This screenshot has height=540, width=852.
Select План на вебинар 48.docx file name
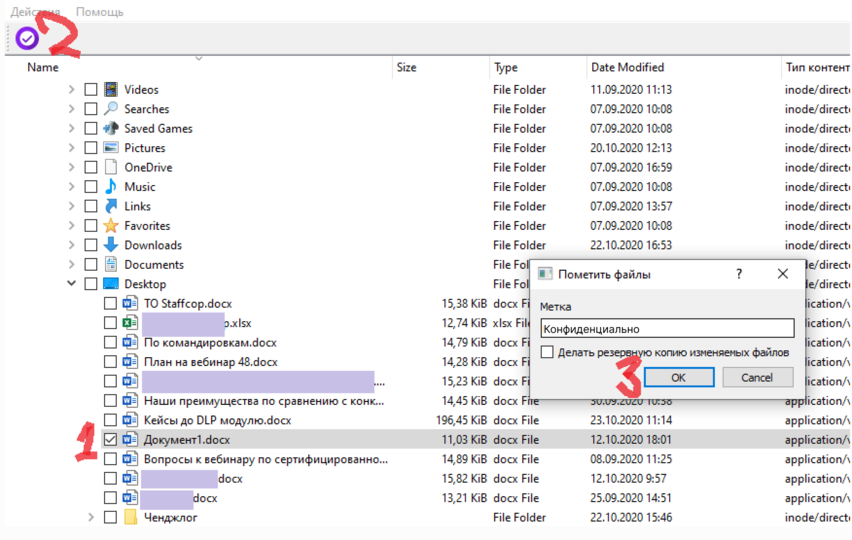tap(211, 362)
